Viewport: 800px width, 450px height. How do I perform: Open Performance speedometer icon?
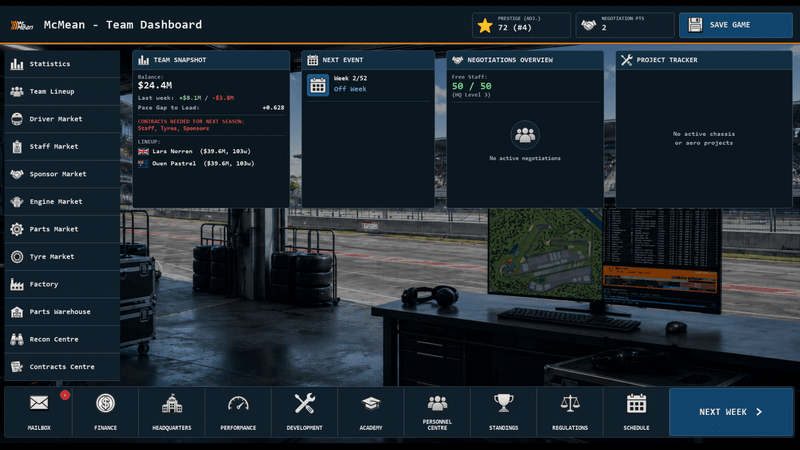pos(238,404)
